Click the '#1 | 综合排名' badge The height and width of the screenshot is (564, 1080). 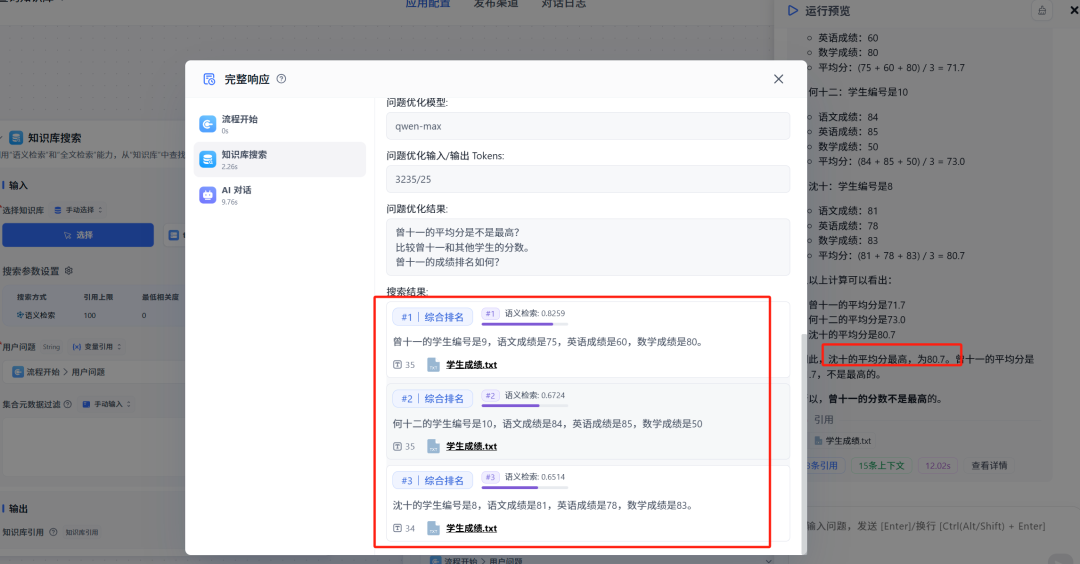point(433,317)
